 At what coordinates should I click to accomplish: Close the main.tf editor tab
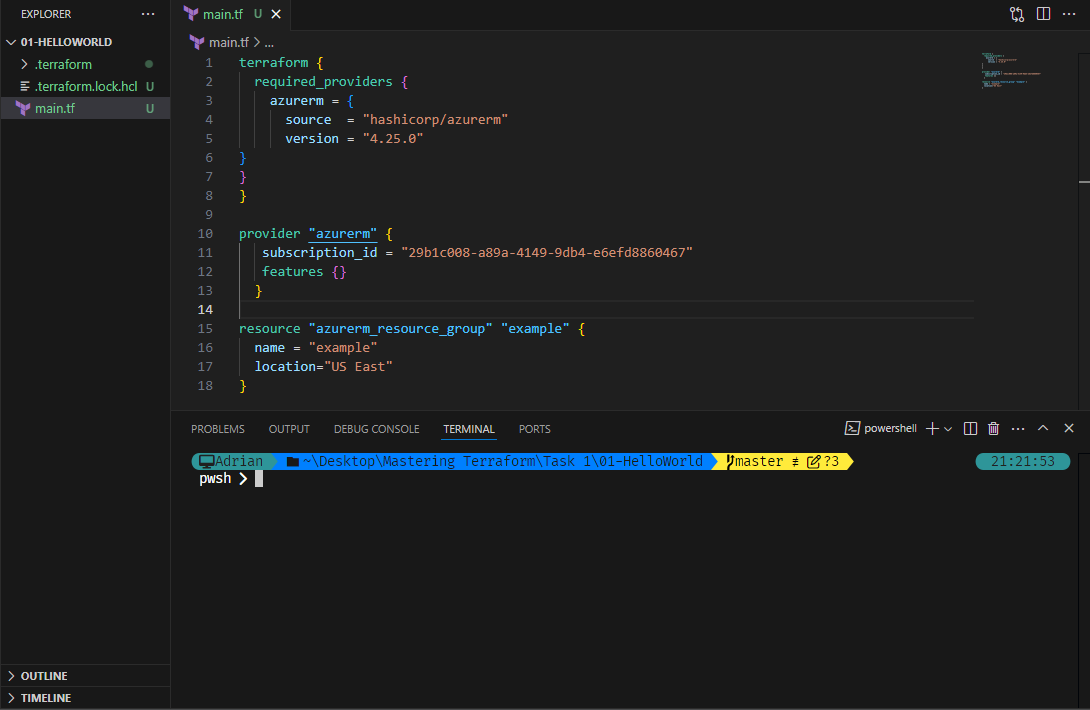(x=276, y=14)
